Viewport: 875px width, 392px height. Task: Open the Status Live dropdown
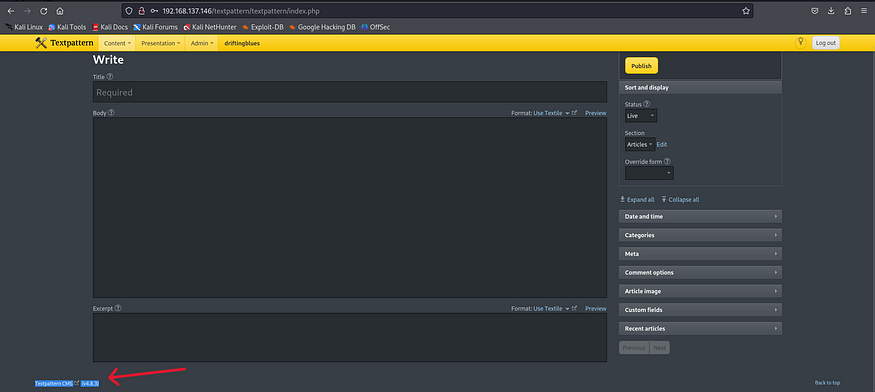point(641,116)
